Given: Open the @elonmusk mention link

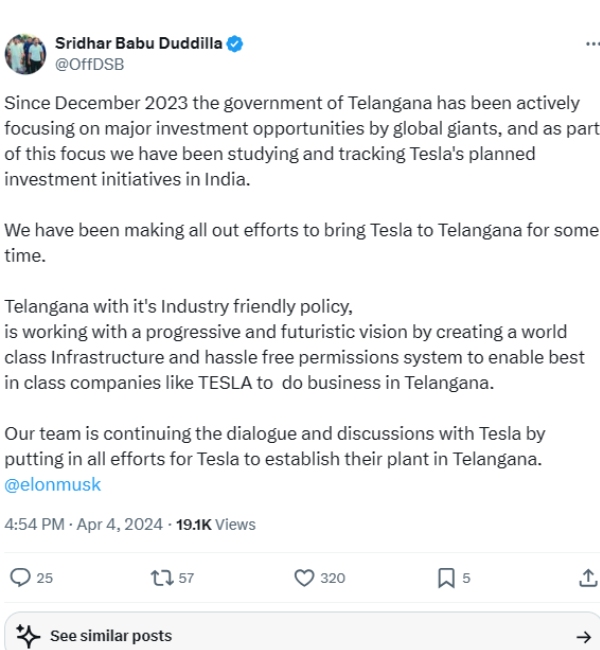Looking at the screenshot, I should point(53,484).
